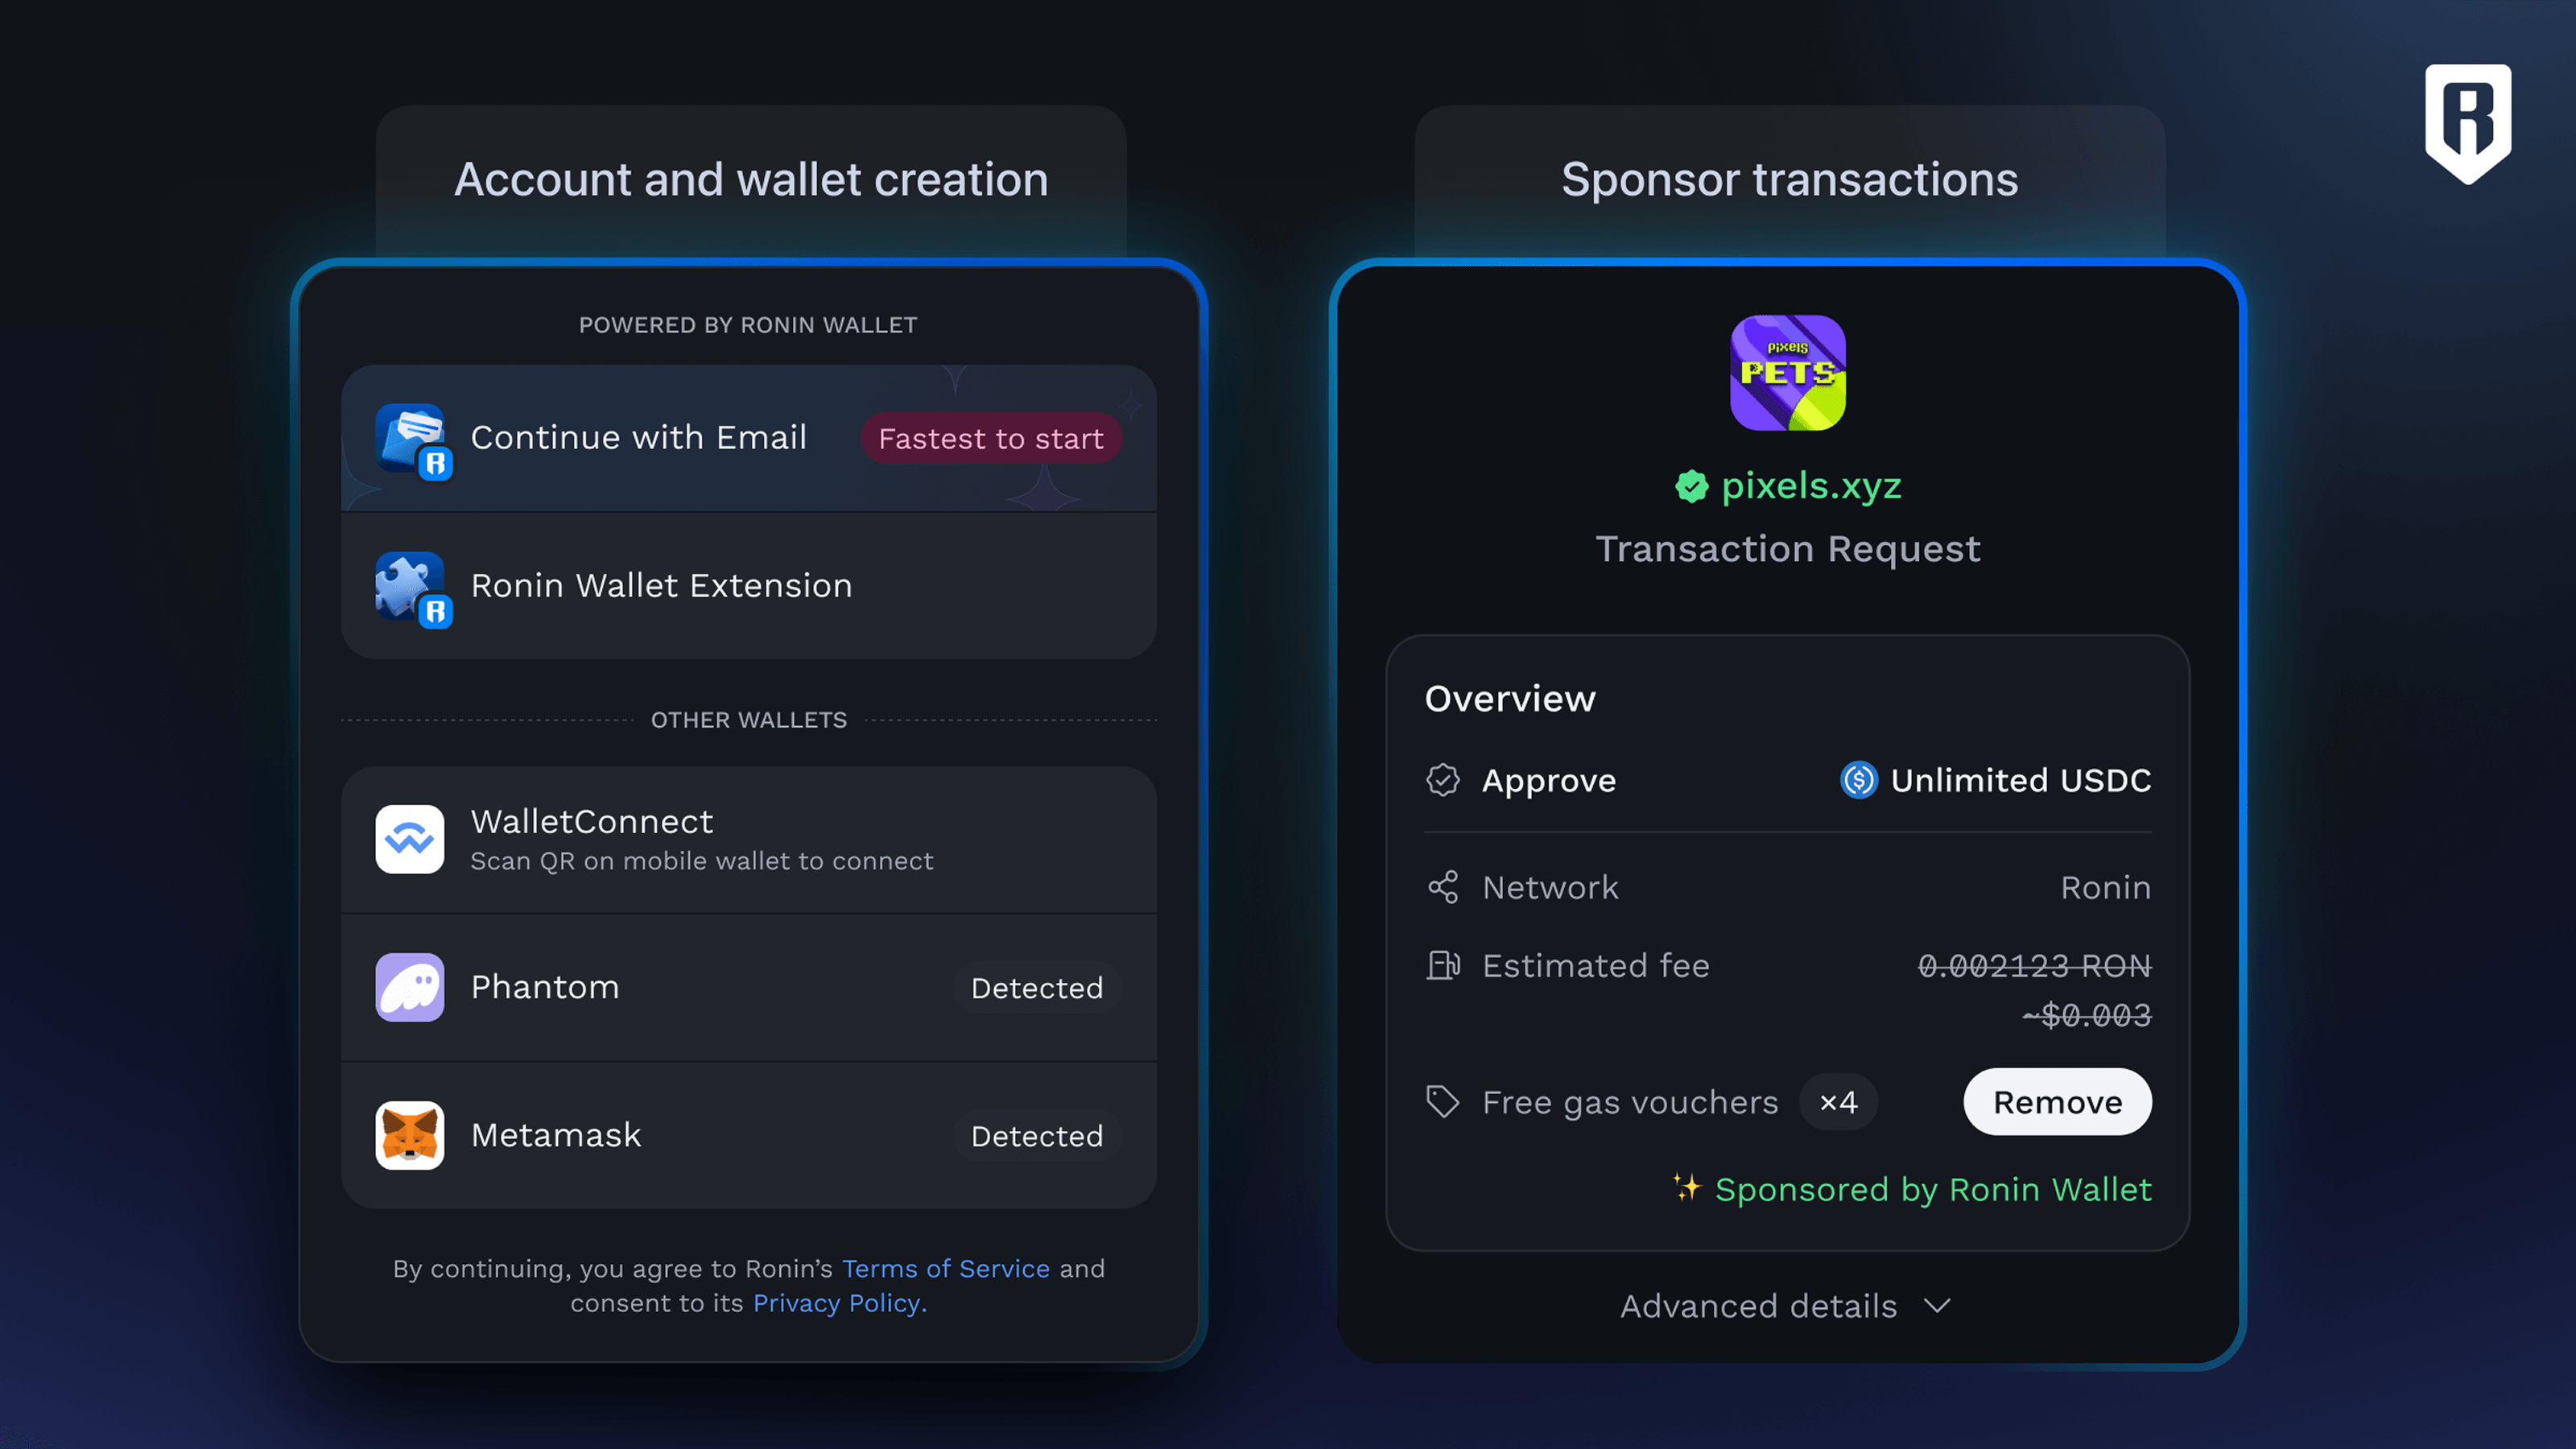
Task: Click the Metamask fox icon
Action: tap(410, 1135)
